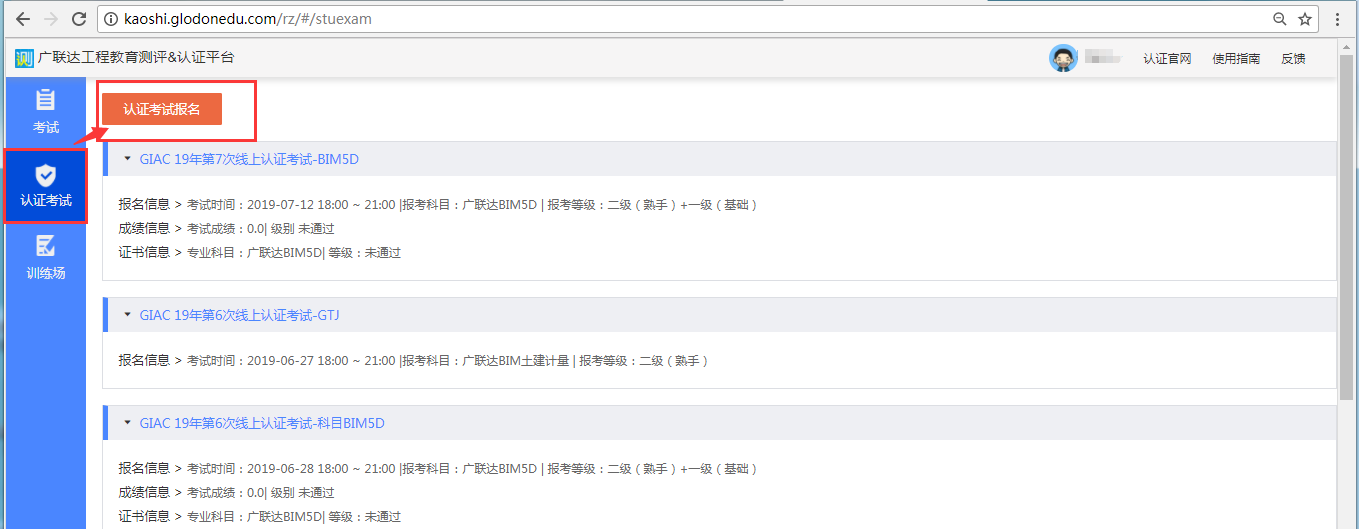Click the page vertical scrollbar
Viewport: 1359px width, 529px height.
1347,302
